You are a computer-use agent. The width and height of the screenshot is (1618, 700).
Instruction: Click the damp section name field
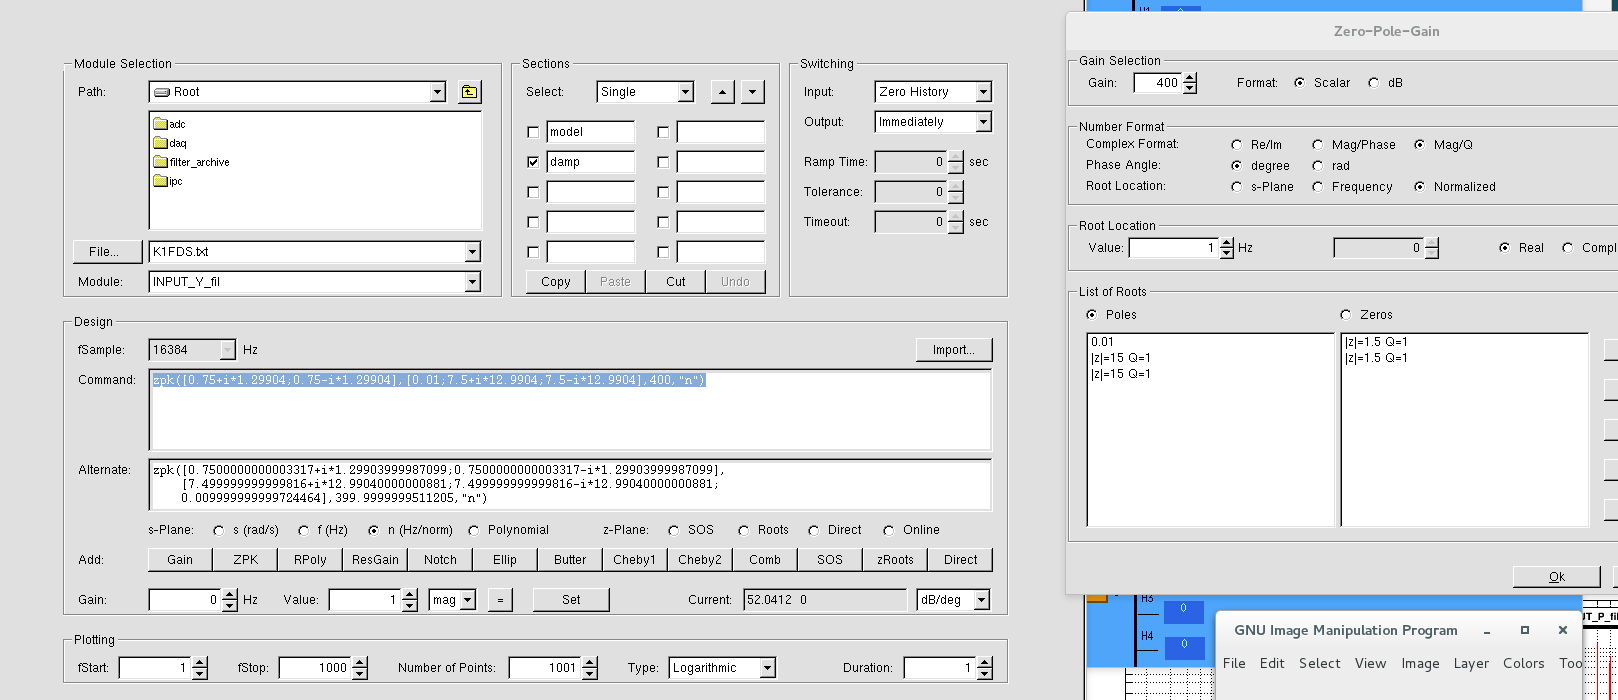tap(590, 162)
